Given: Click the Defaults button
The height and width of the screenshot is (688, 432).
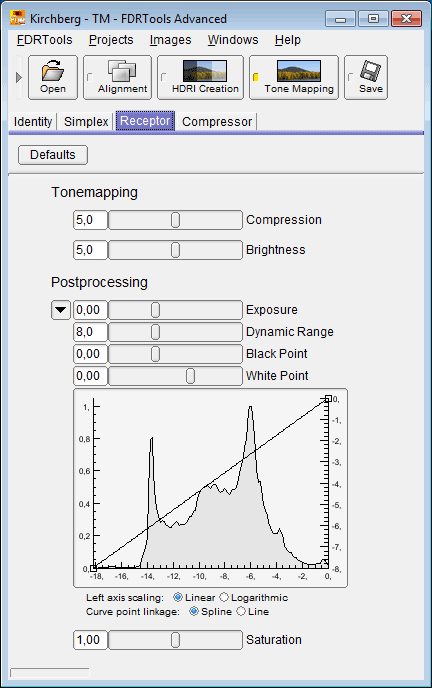Looking at the screenshot, I should [x=53, y=155].
